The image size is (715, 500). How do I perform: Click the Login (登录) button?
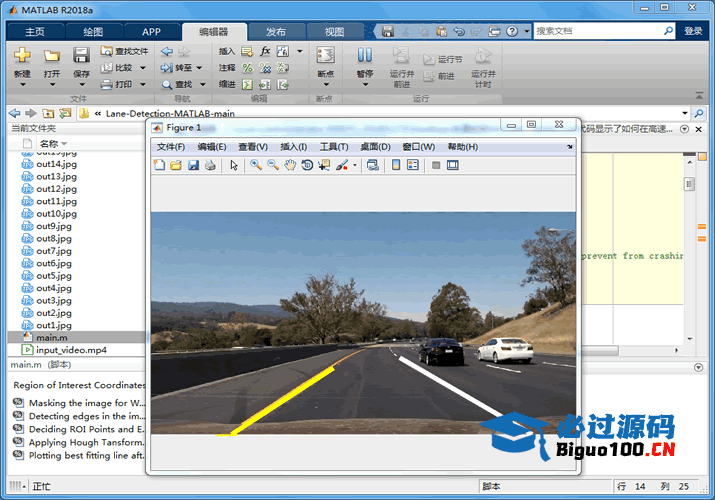[x=693, y=31]
